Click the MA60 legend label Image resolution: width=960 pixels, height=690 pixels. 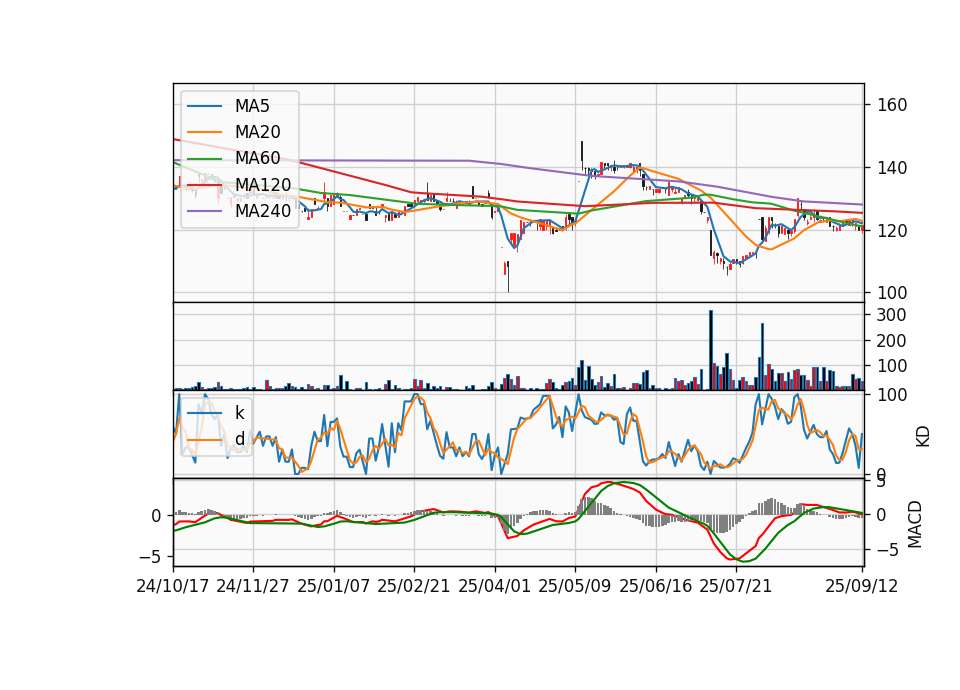[x=257, y=158]
